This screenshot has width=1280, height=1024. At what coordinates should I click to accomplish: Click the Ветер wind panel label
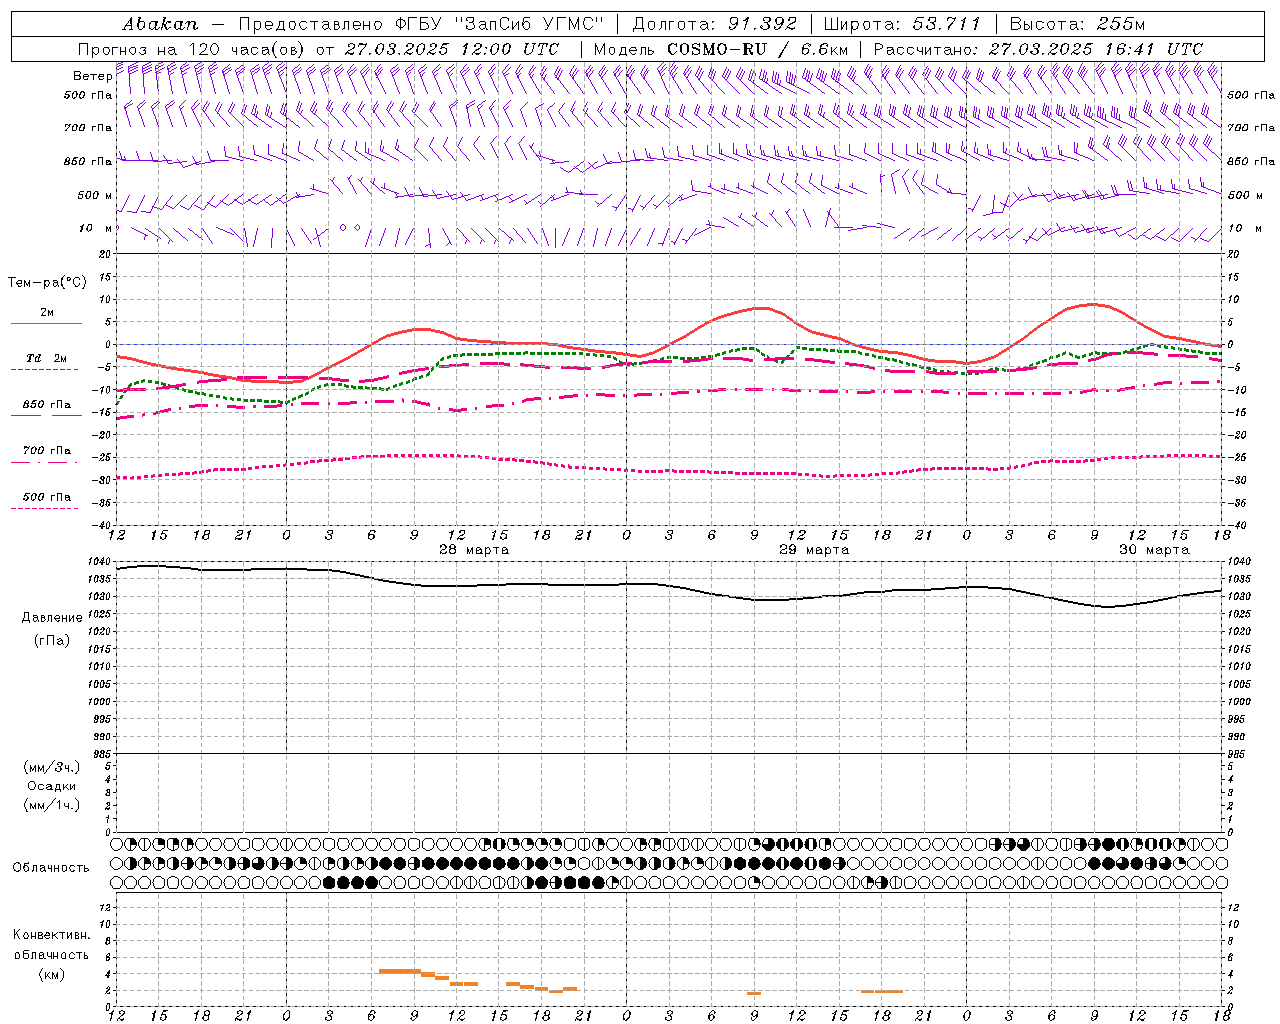click(92, 76)
